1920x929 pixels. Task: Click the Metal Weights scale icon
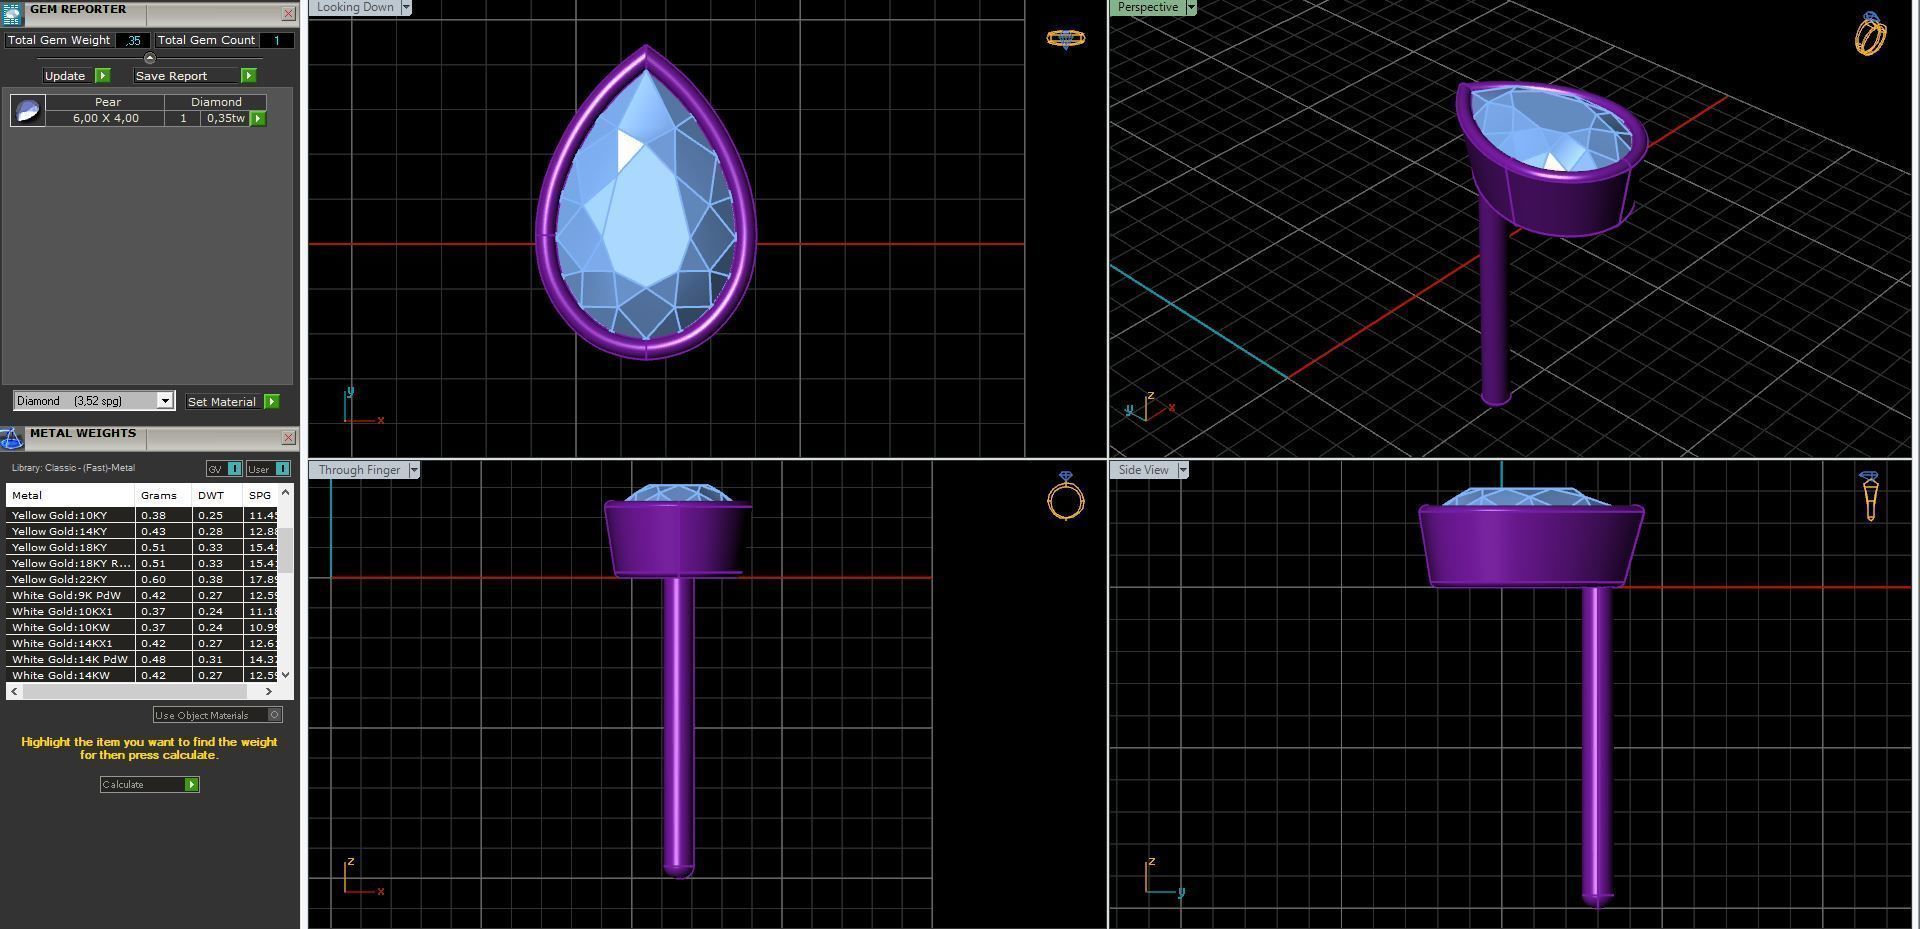tap(12, 438)
